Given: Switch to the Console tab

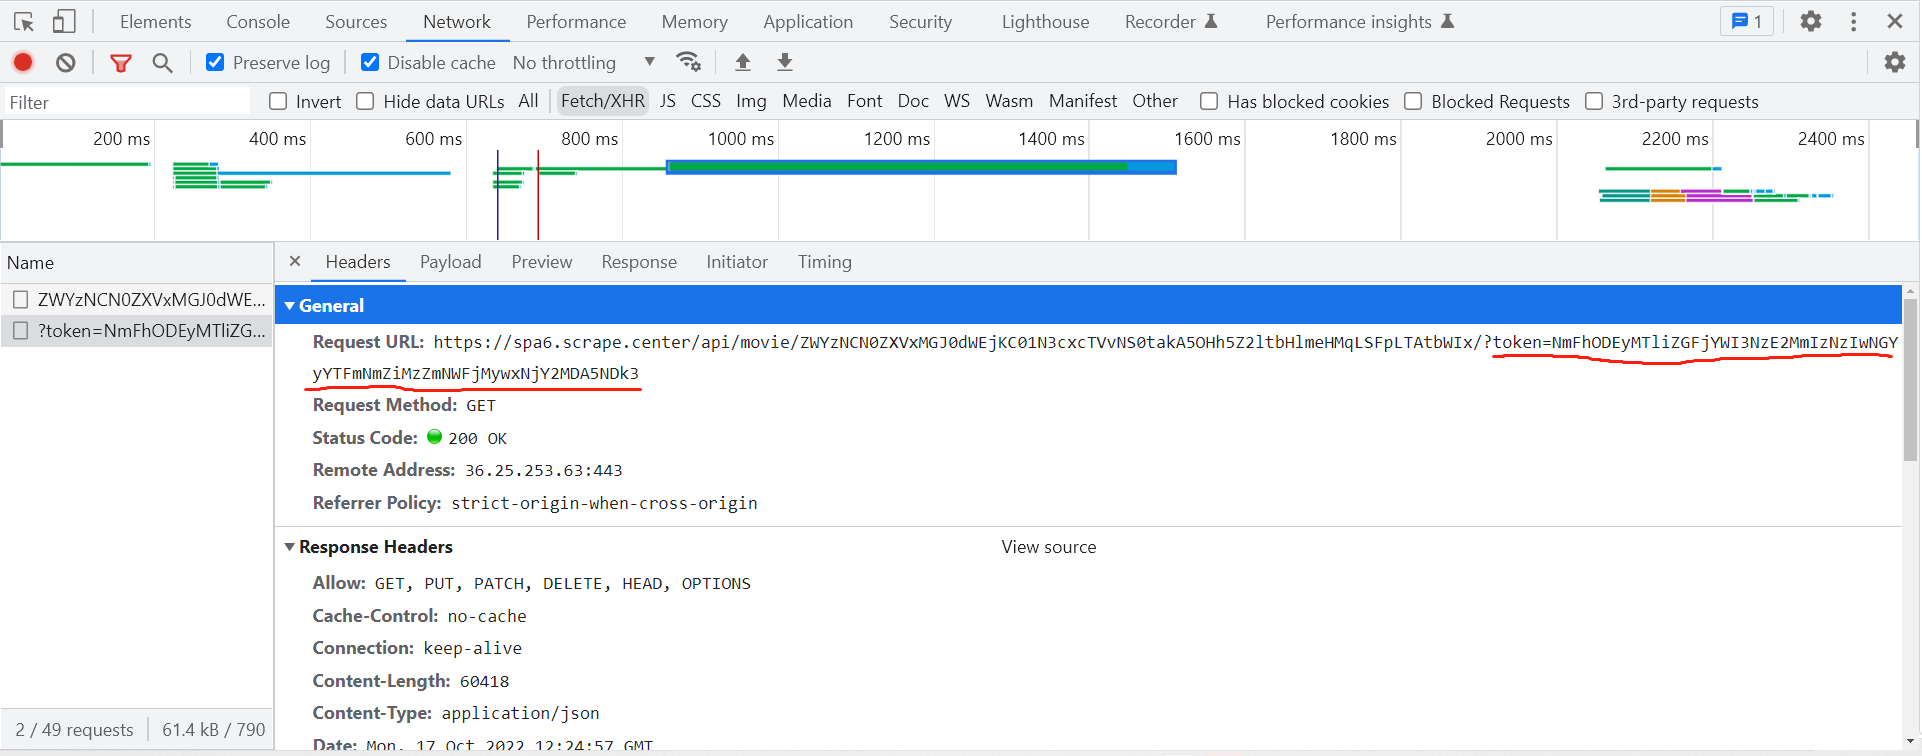Looking at the screenshot, I should (x=258, y=21).
